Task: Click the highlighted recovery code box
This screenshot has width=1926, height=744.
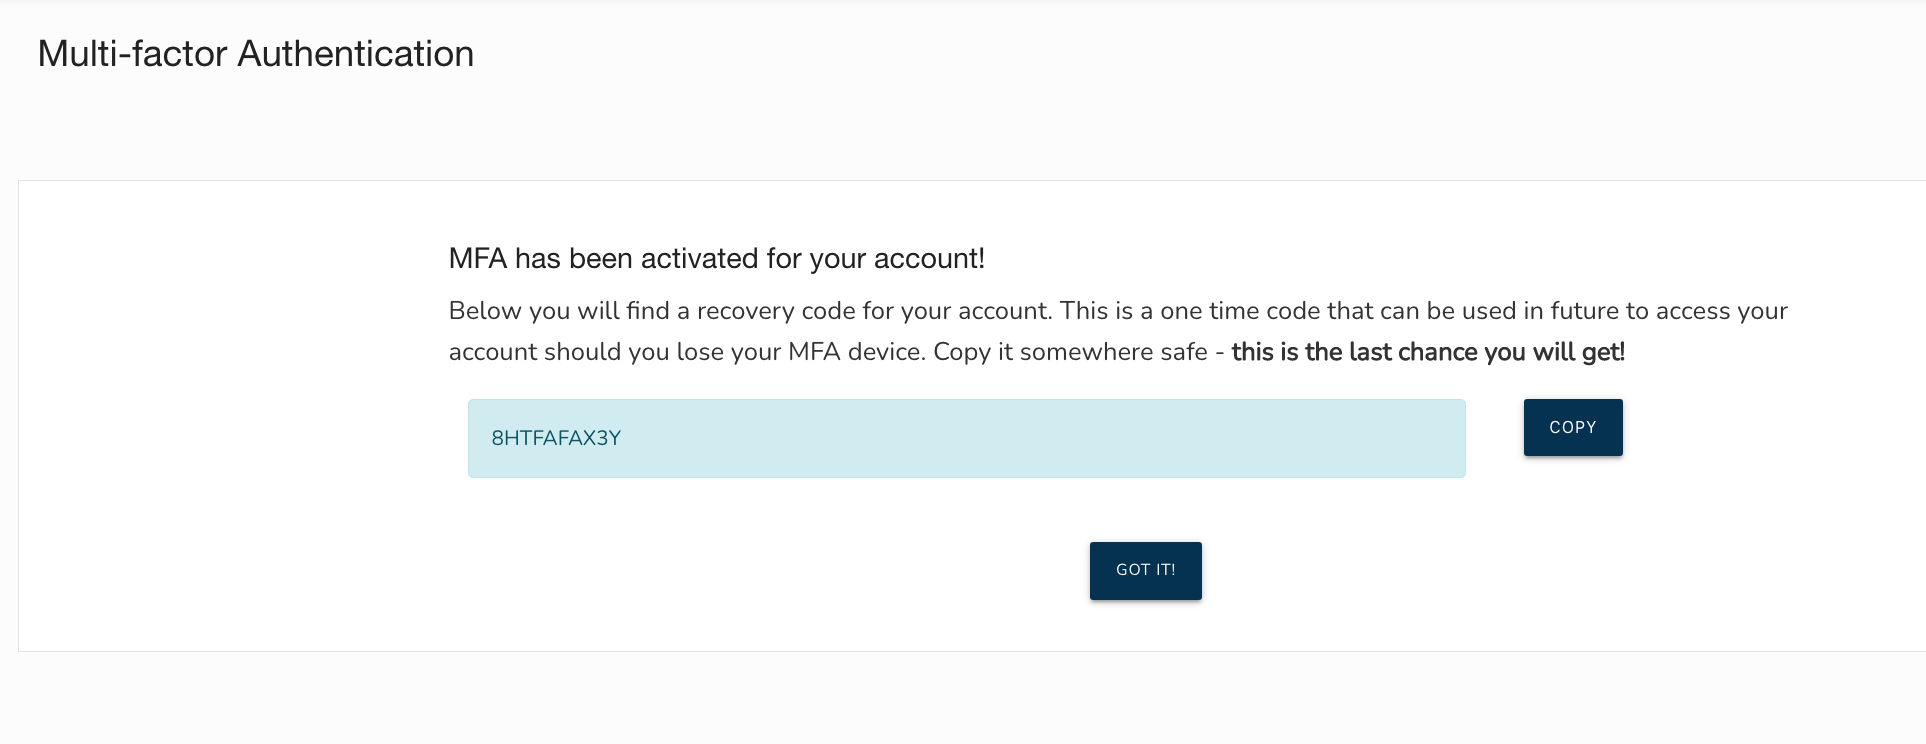Action: [x=965, y=438]
